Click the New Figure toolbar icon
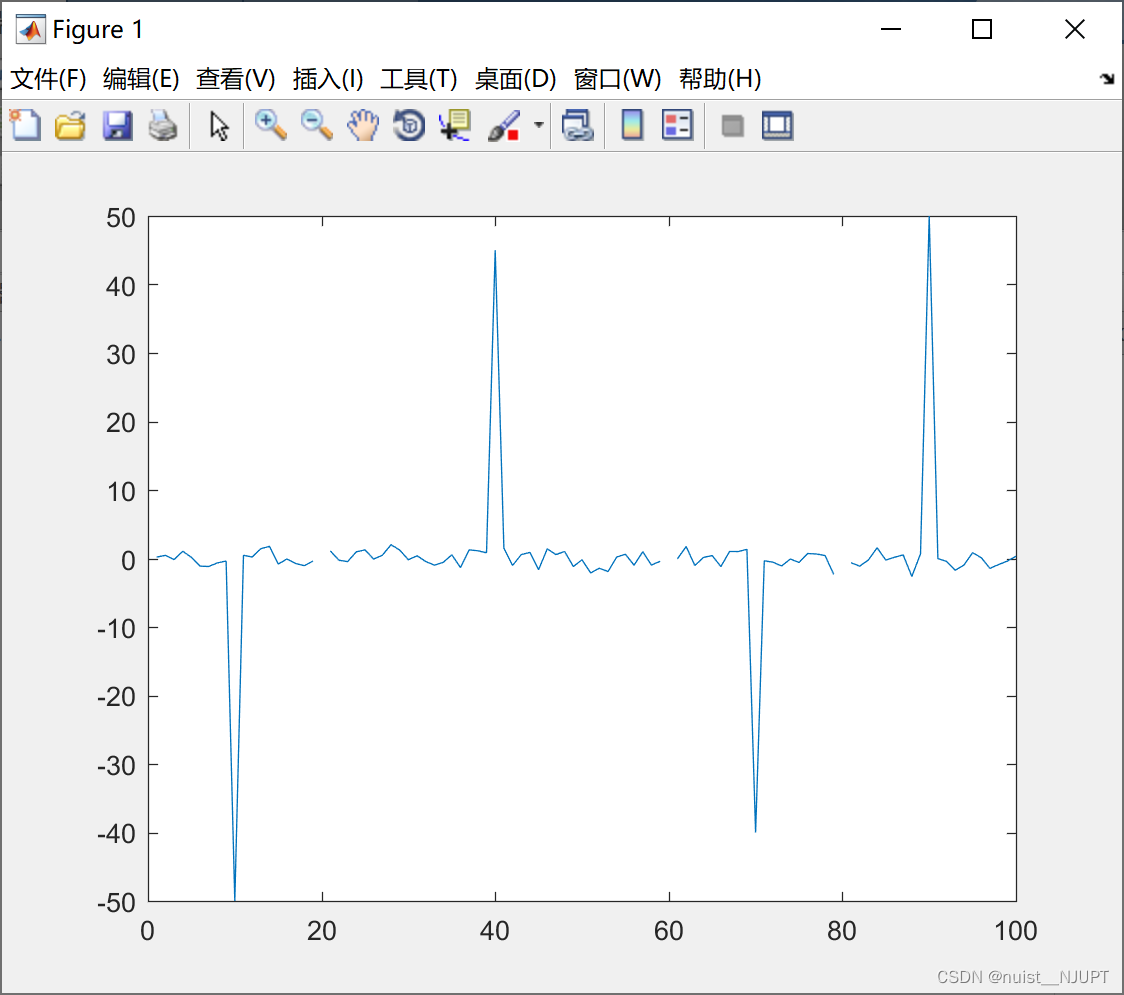 [x=26, y=125]
